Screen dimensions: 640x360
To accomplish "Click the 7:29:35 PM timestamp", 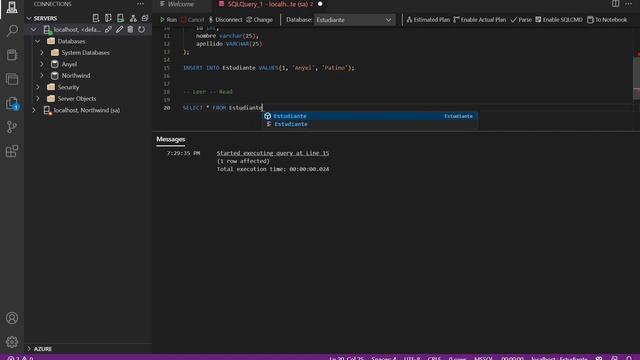I will pyautogui.click(x=183, y=153).
